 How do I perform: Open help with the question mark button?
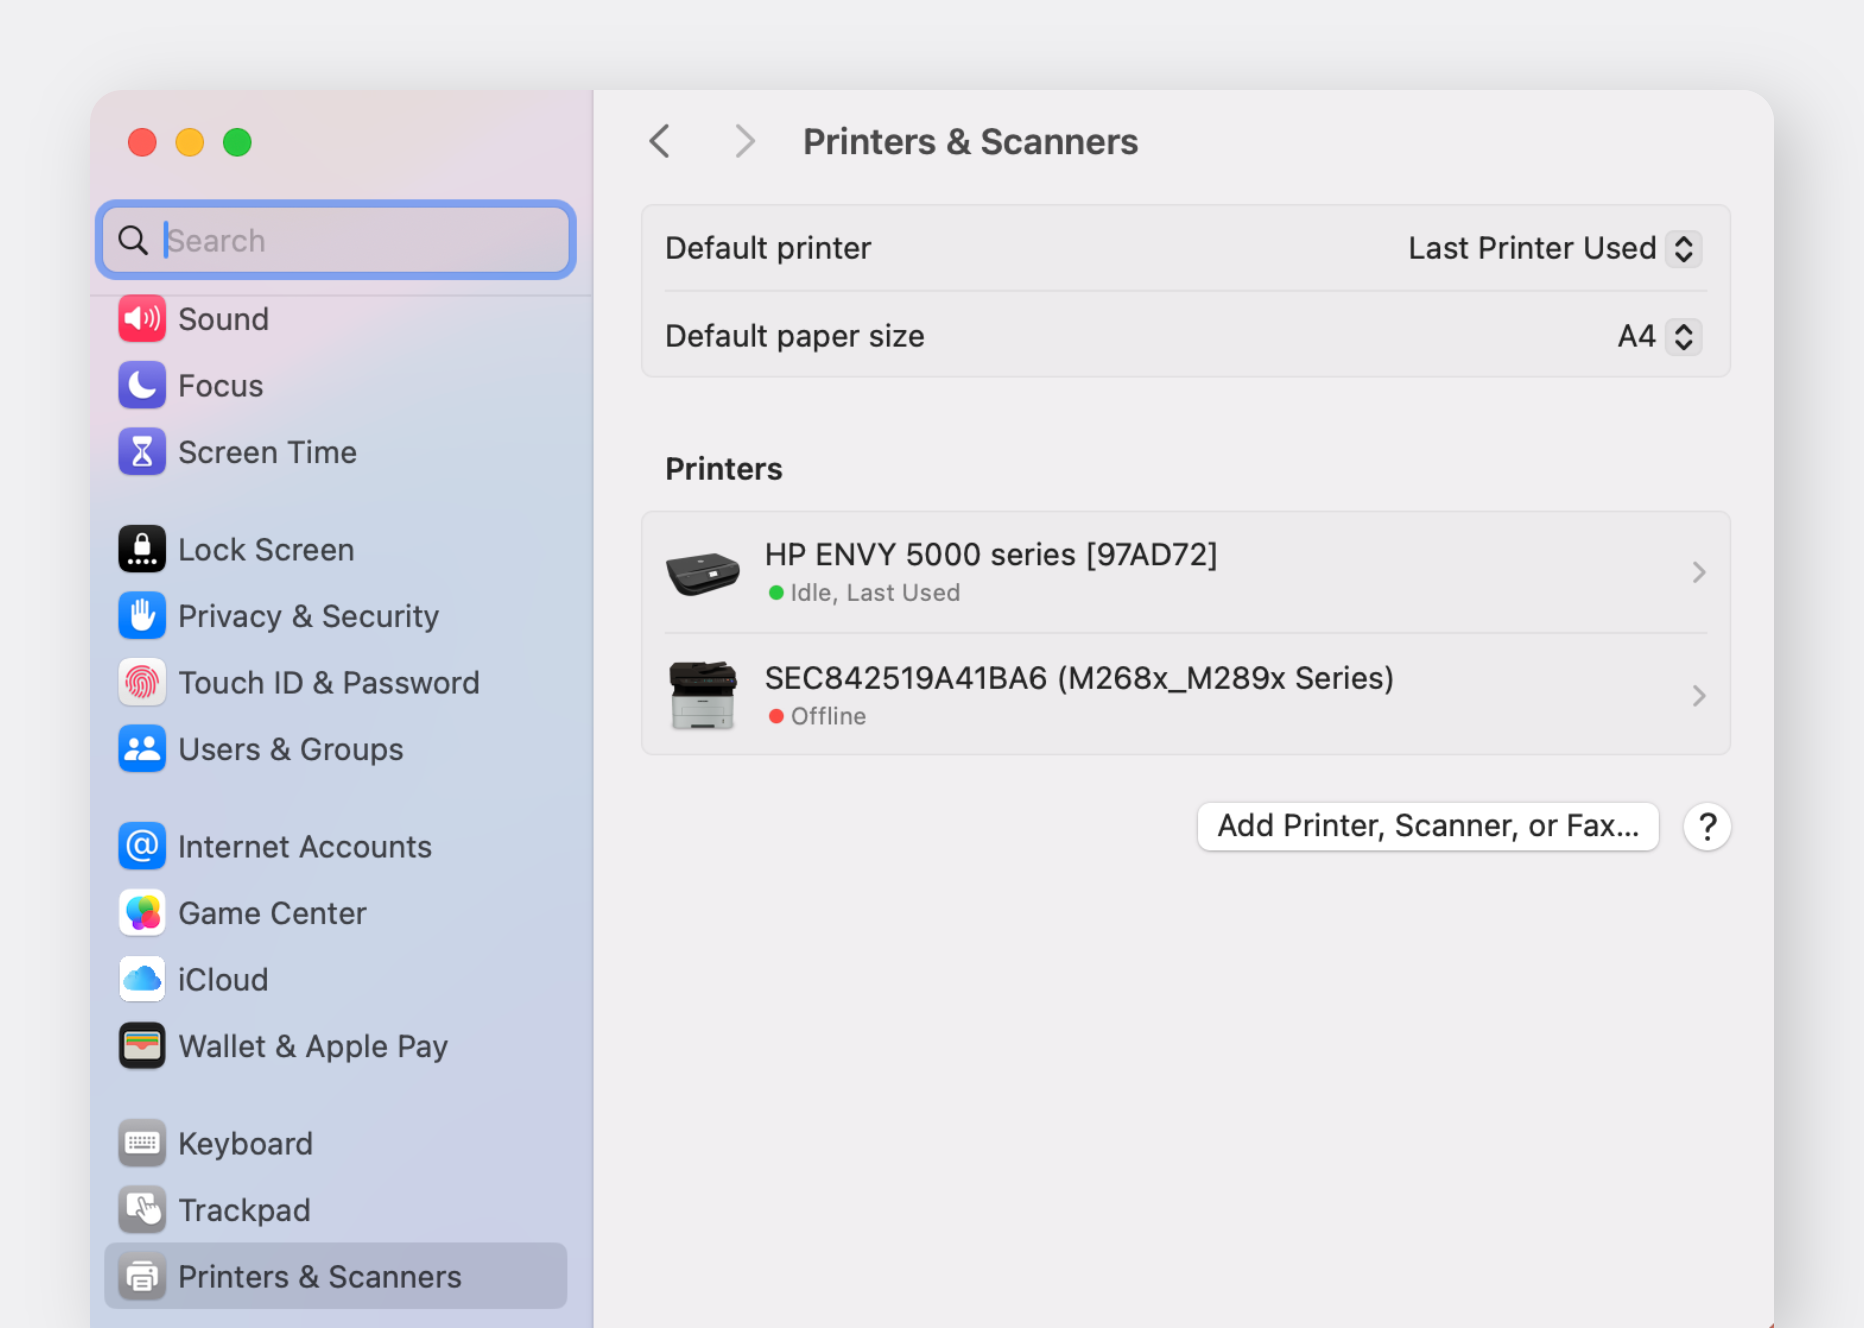1706,827
